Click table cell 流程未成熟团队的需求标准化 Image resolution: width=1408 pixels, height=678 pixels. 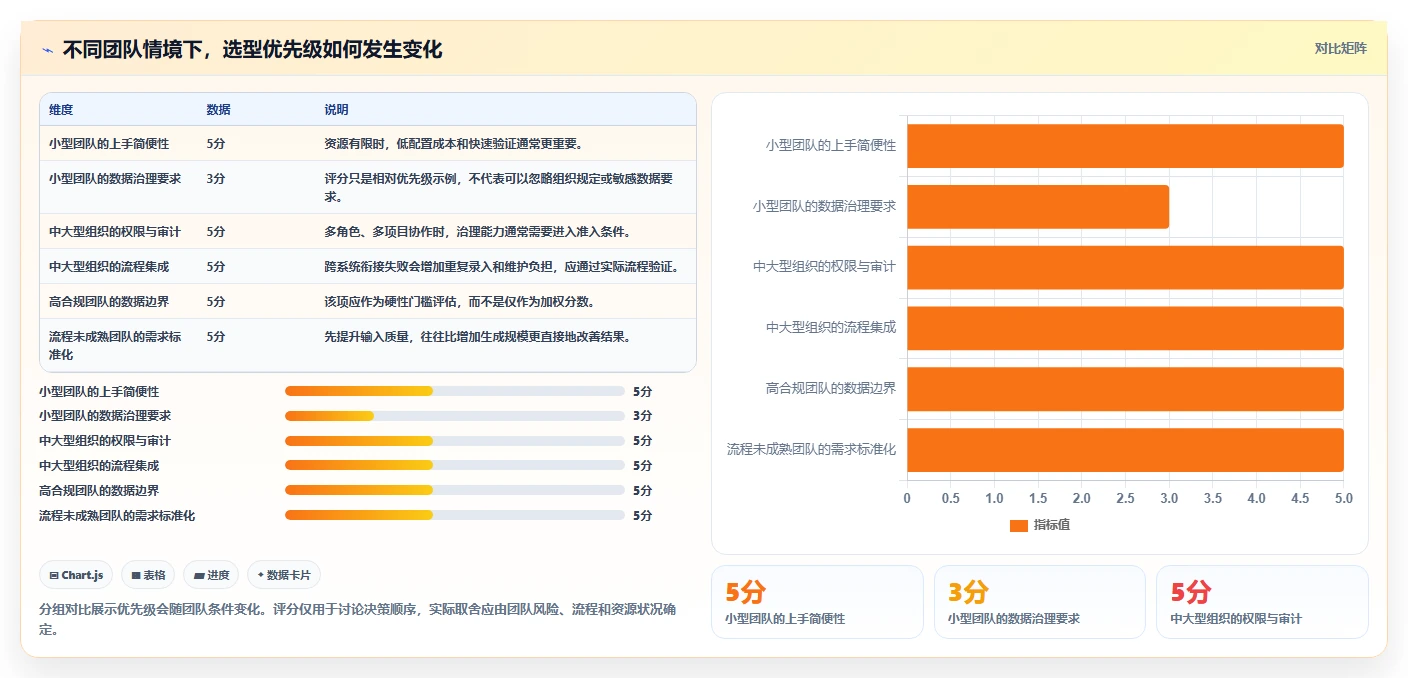click(115, 345)
